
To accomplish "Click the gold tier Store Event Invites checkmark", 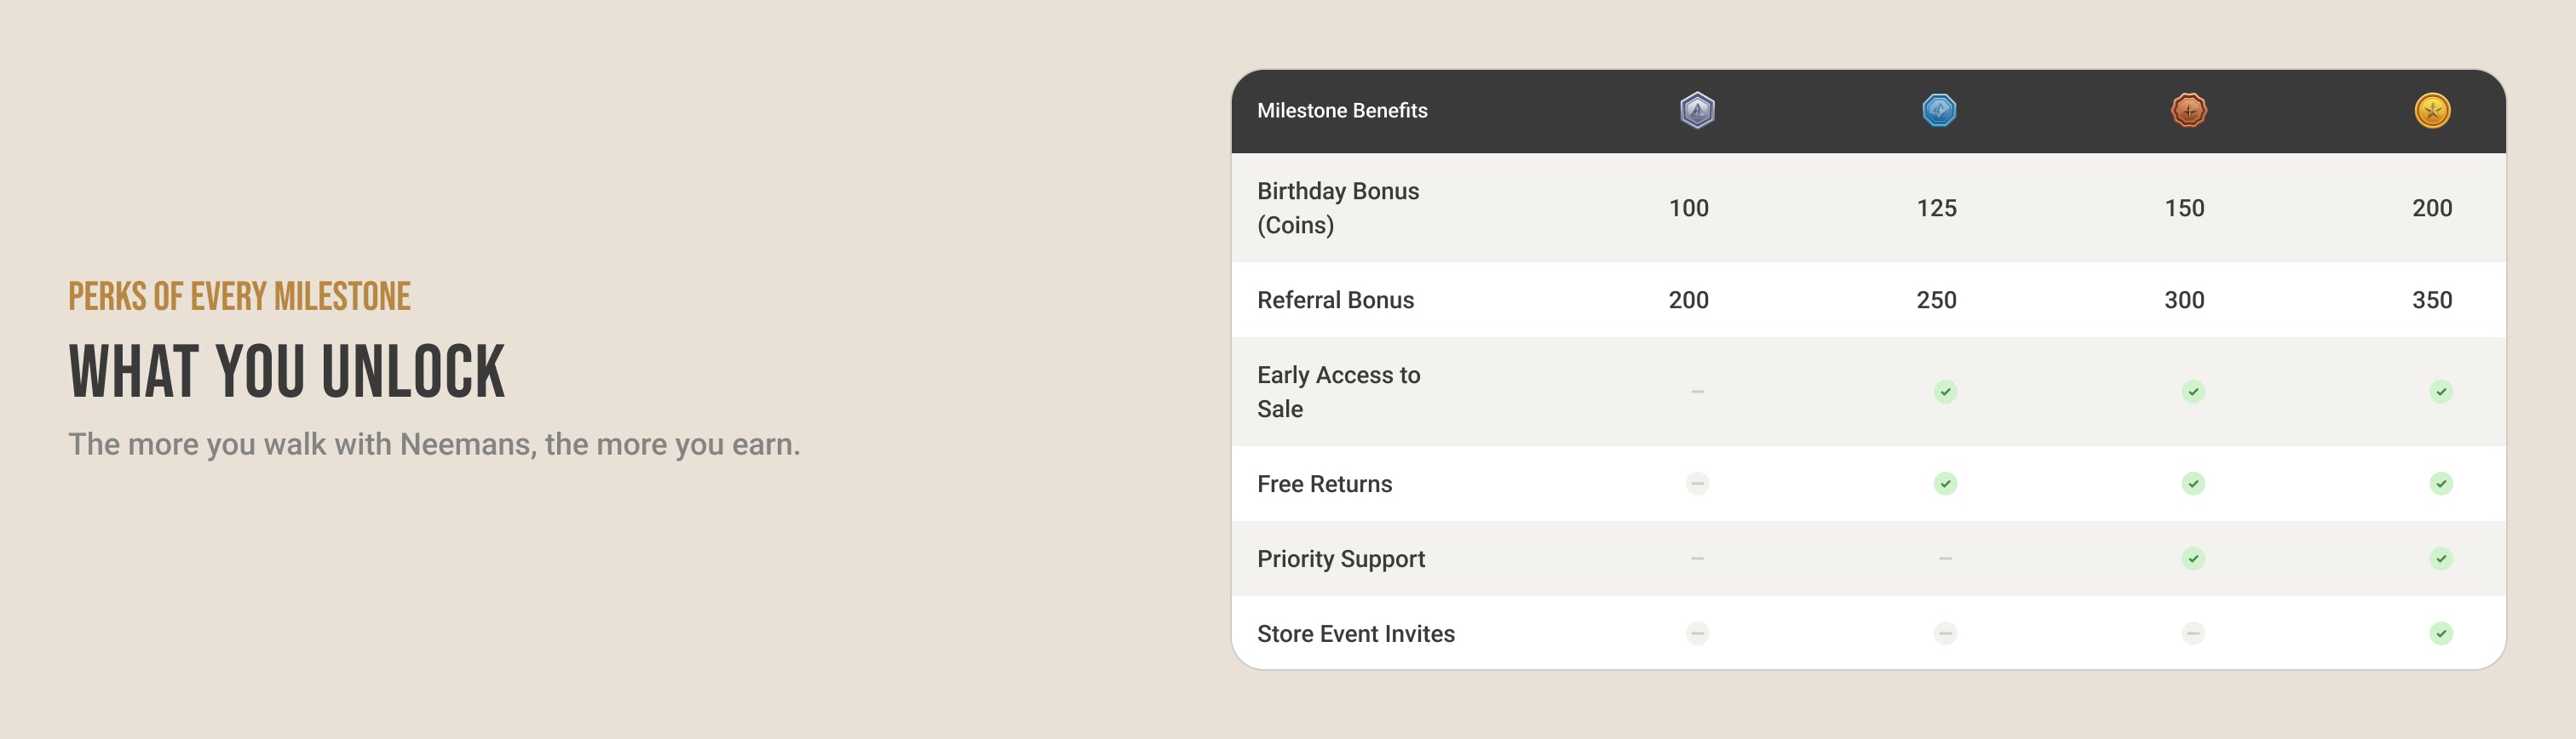I will (2441, 633).
